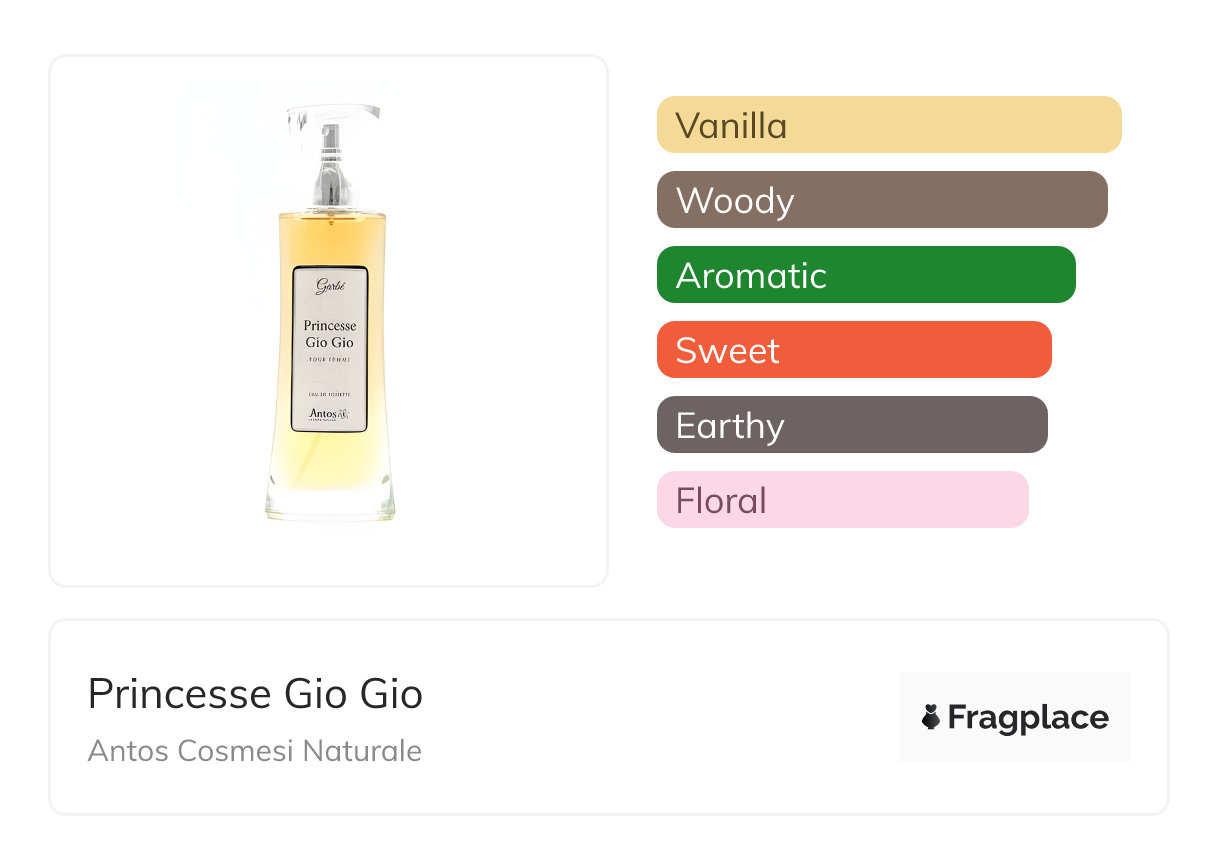Select the yellow Vanilla accord bar
This screenshot has height=864, width=1218.
888,125
